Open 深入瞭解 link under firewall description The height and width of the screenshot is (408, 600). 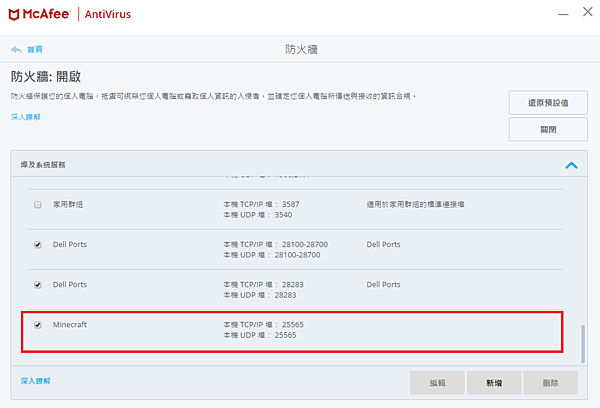pos(26,117)
